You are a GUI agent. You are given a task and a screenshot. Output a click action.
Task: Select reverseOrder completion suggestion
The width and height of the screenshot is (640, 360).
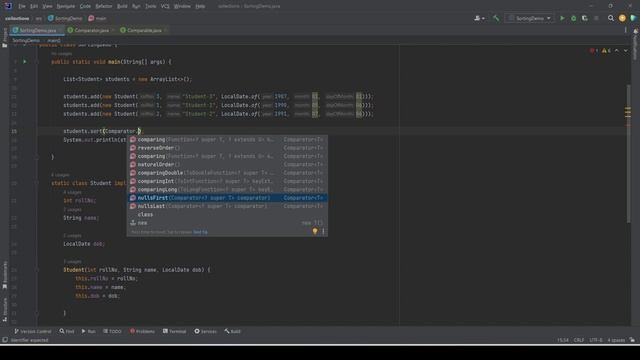(227, 148)
